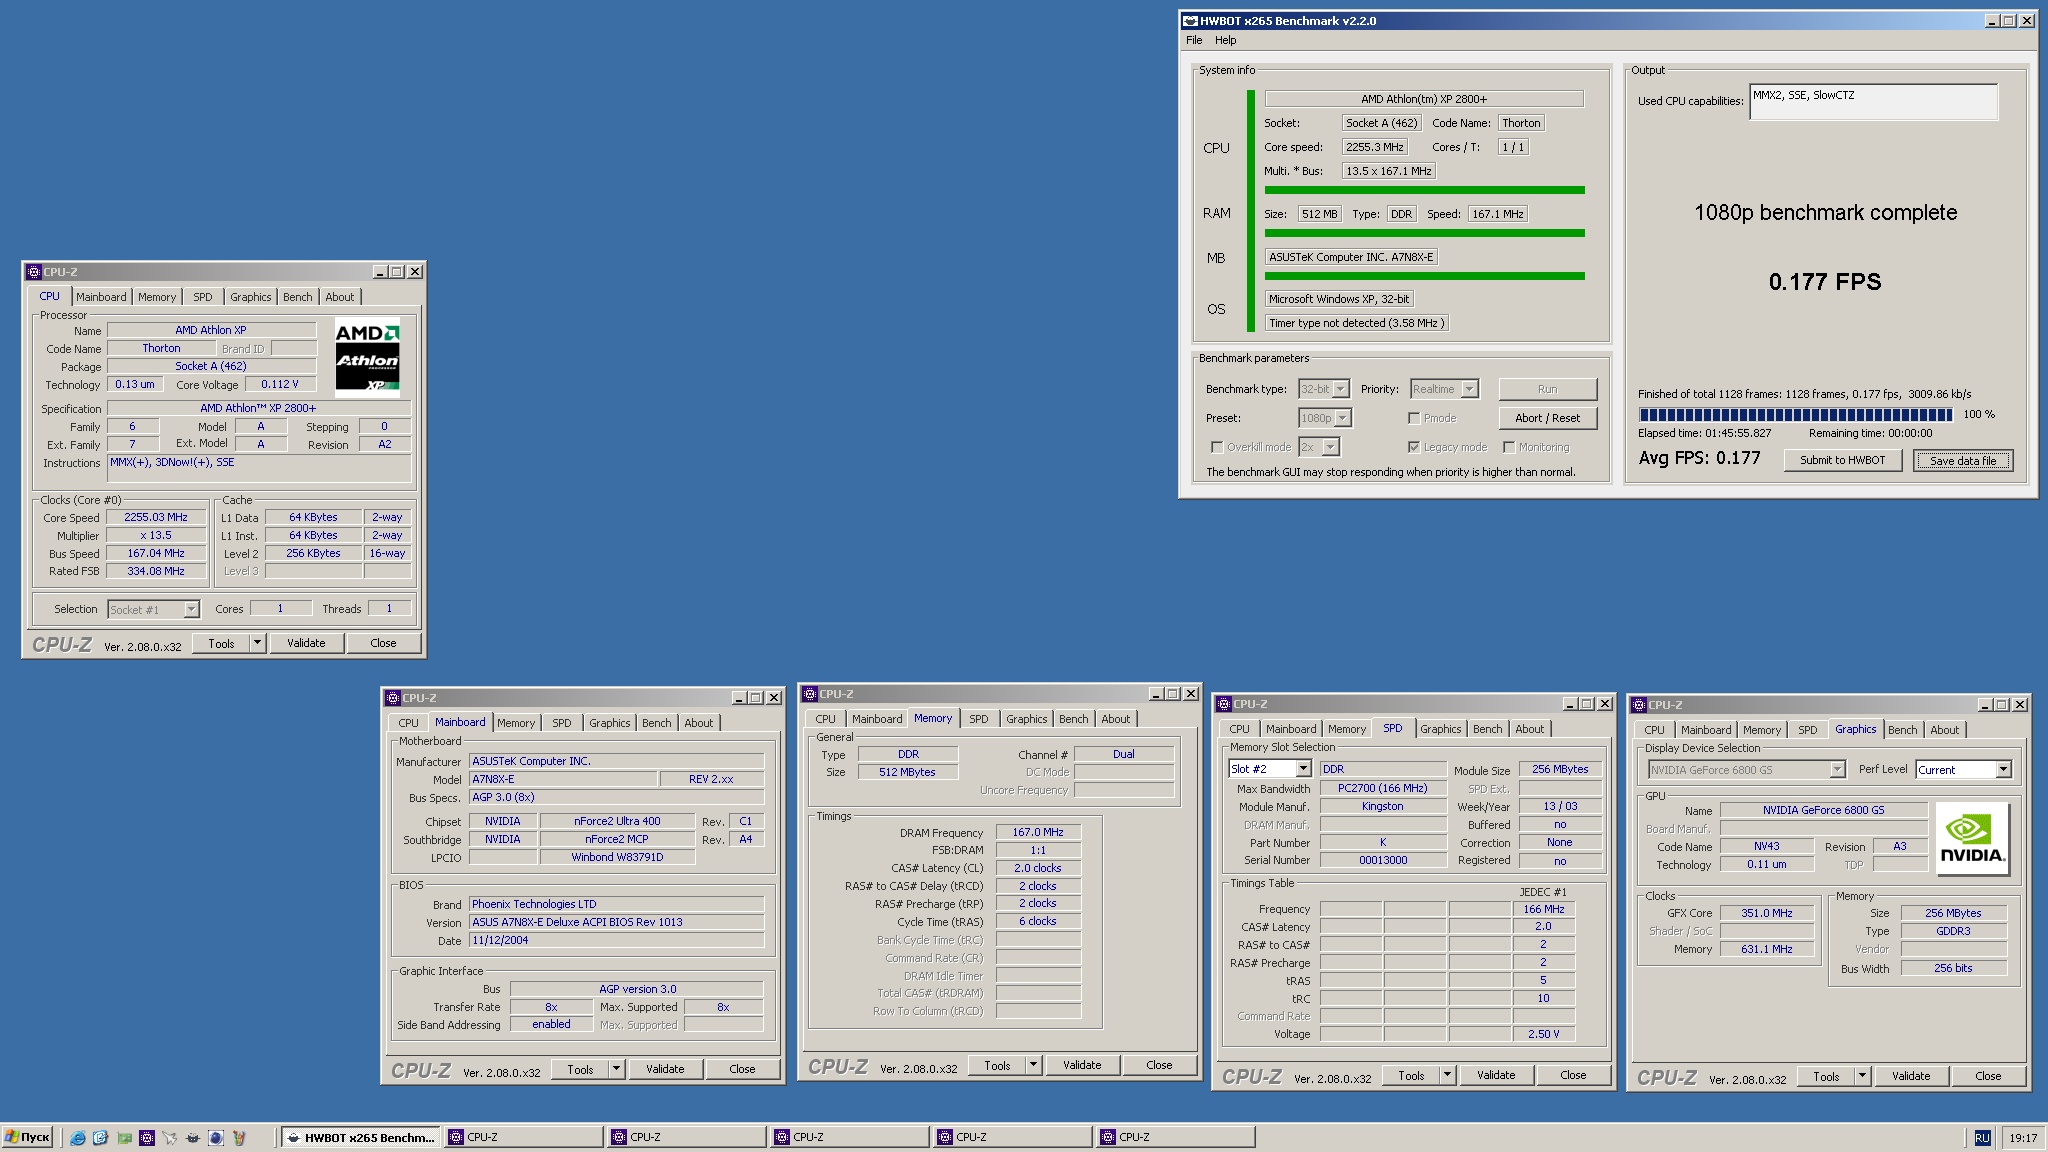Click the BIOS version field in Mainboard window

[x=616, y=922]
